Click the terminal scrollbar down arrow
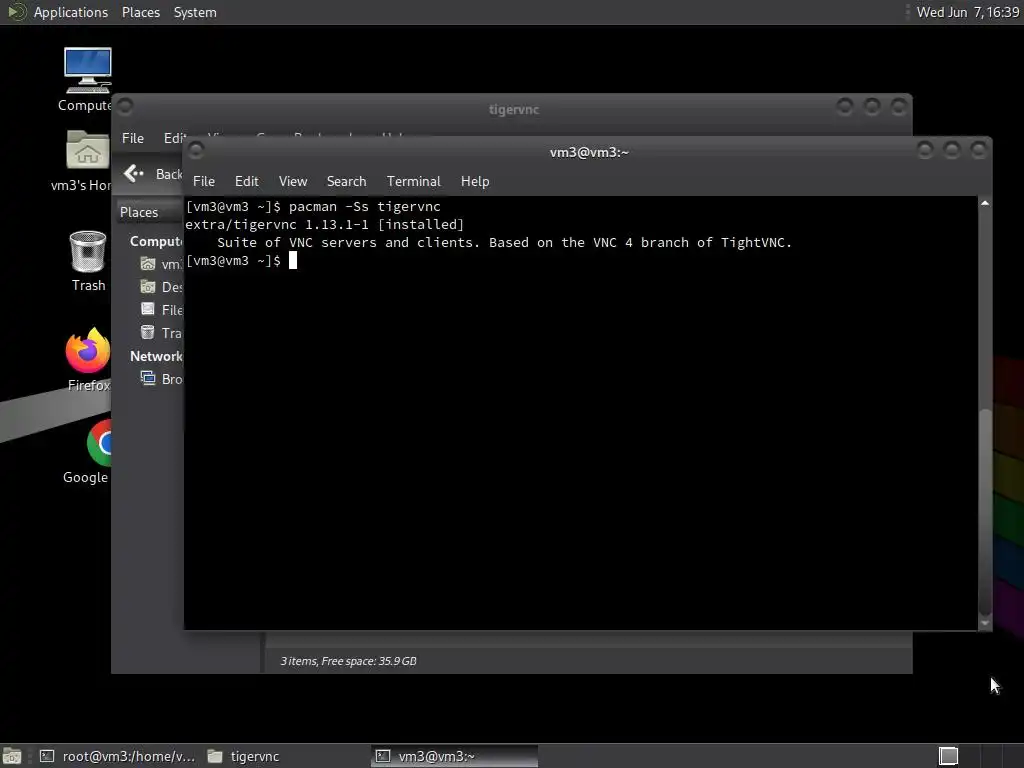Image resolution: width=1024 pixels, height=768 pixels. (985, 623)
